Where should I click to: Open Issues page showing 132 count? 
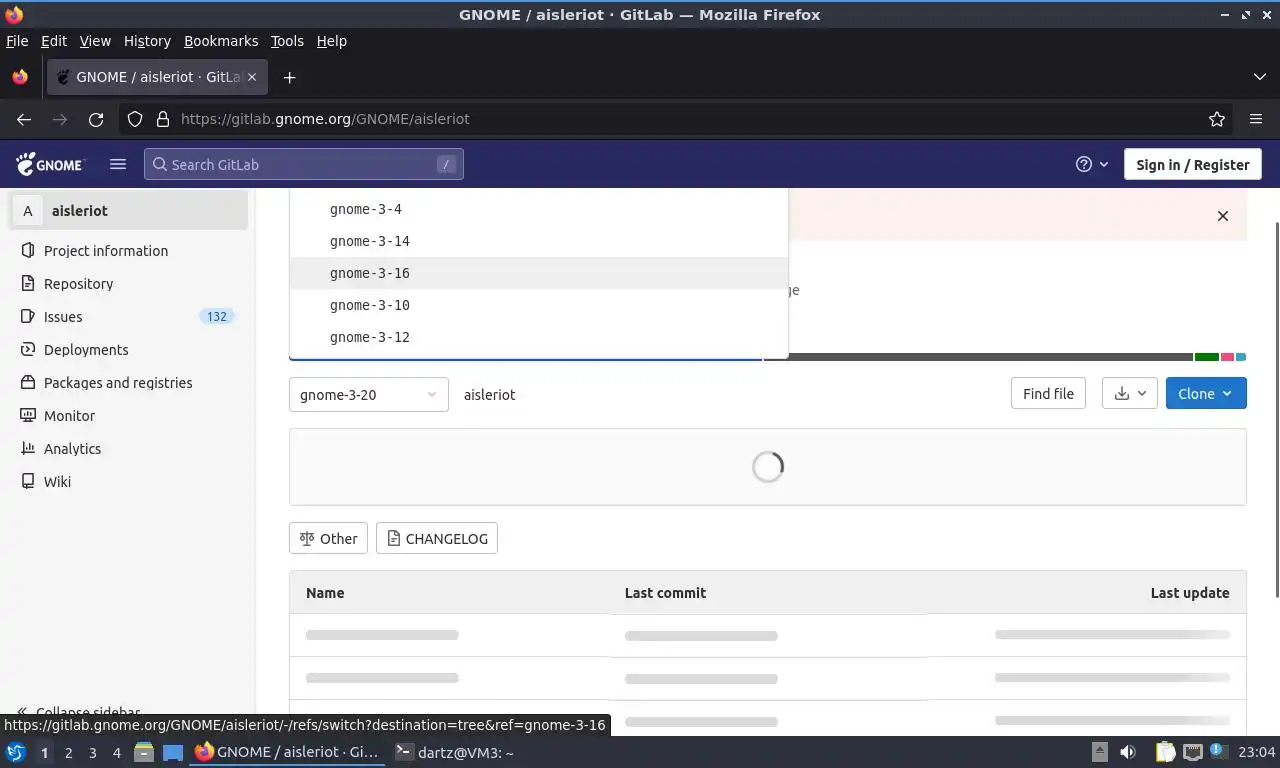[128, 316]
